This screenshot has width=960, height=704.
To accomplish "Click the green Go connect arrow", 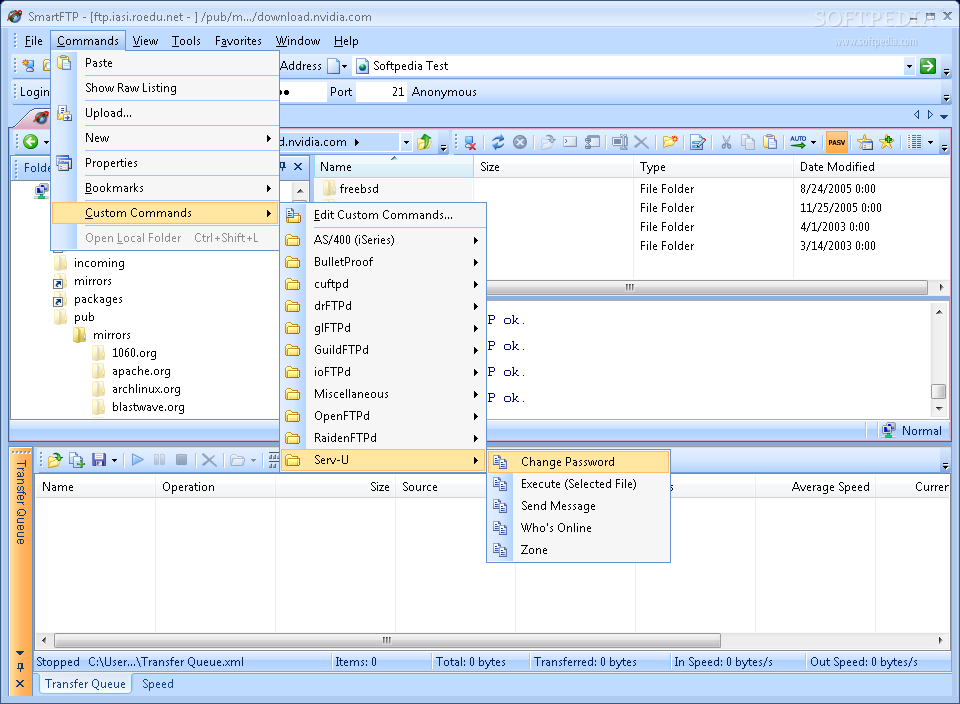I will tap(928, 66).
